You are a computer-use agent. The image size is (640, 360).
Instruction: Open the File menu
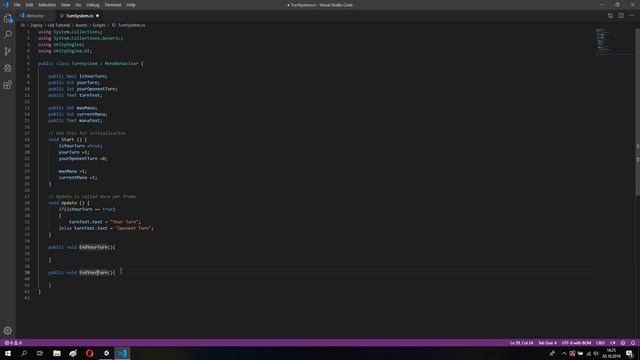(x=17, y=5)
